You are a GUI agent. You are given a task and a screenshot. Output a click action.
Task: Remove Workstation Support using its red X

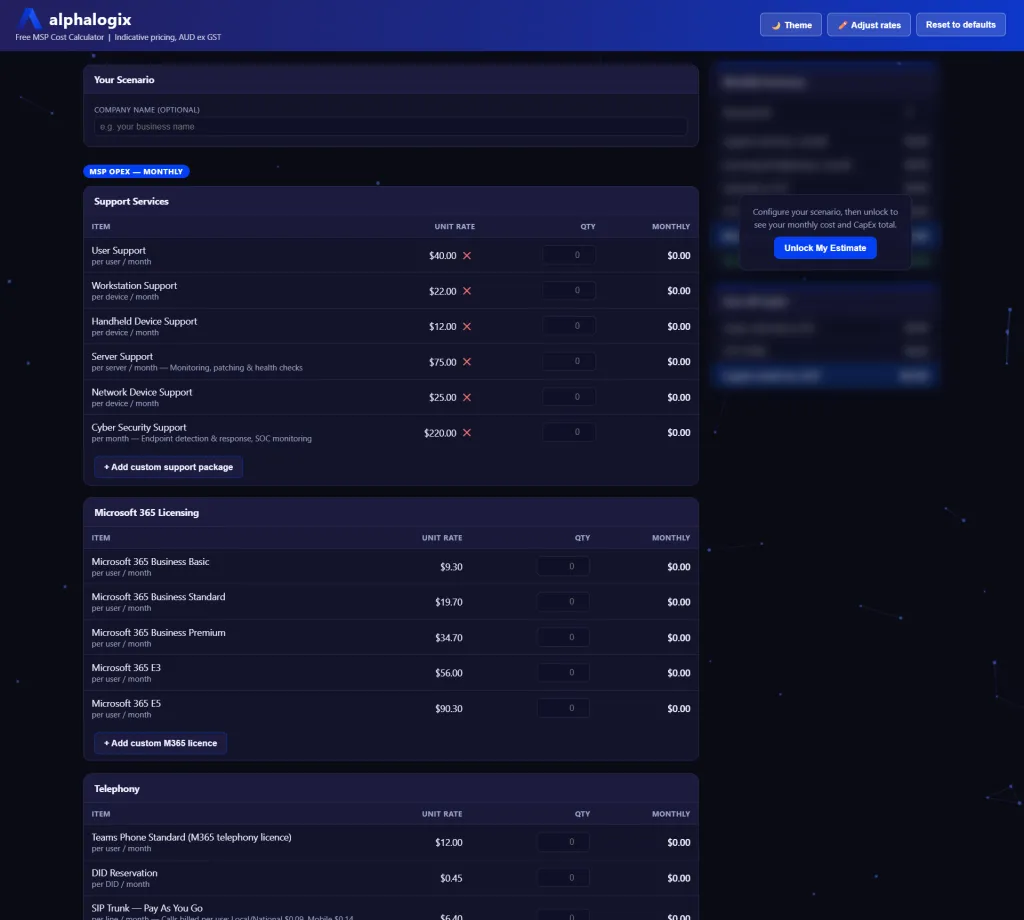click(x=467, y=291)
